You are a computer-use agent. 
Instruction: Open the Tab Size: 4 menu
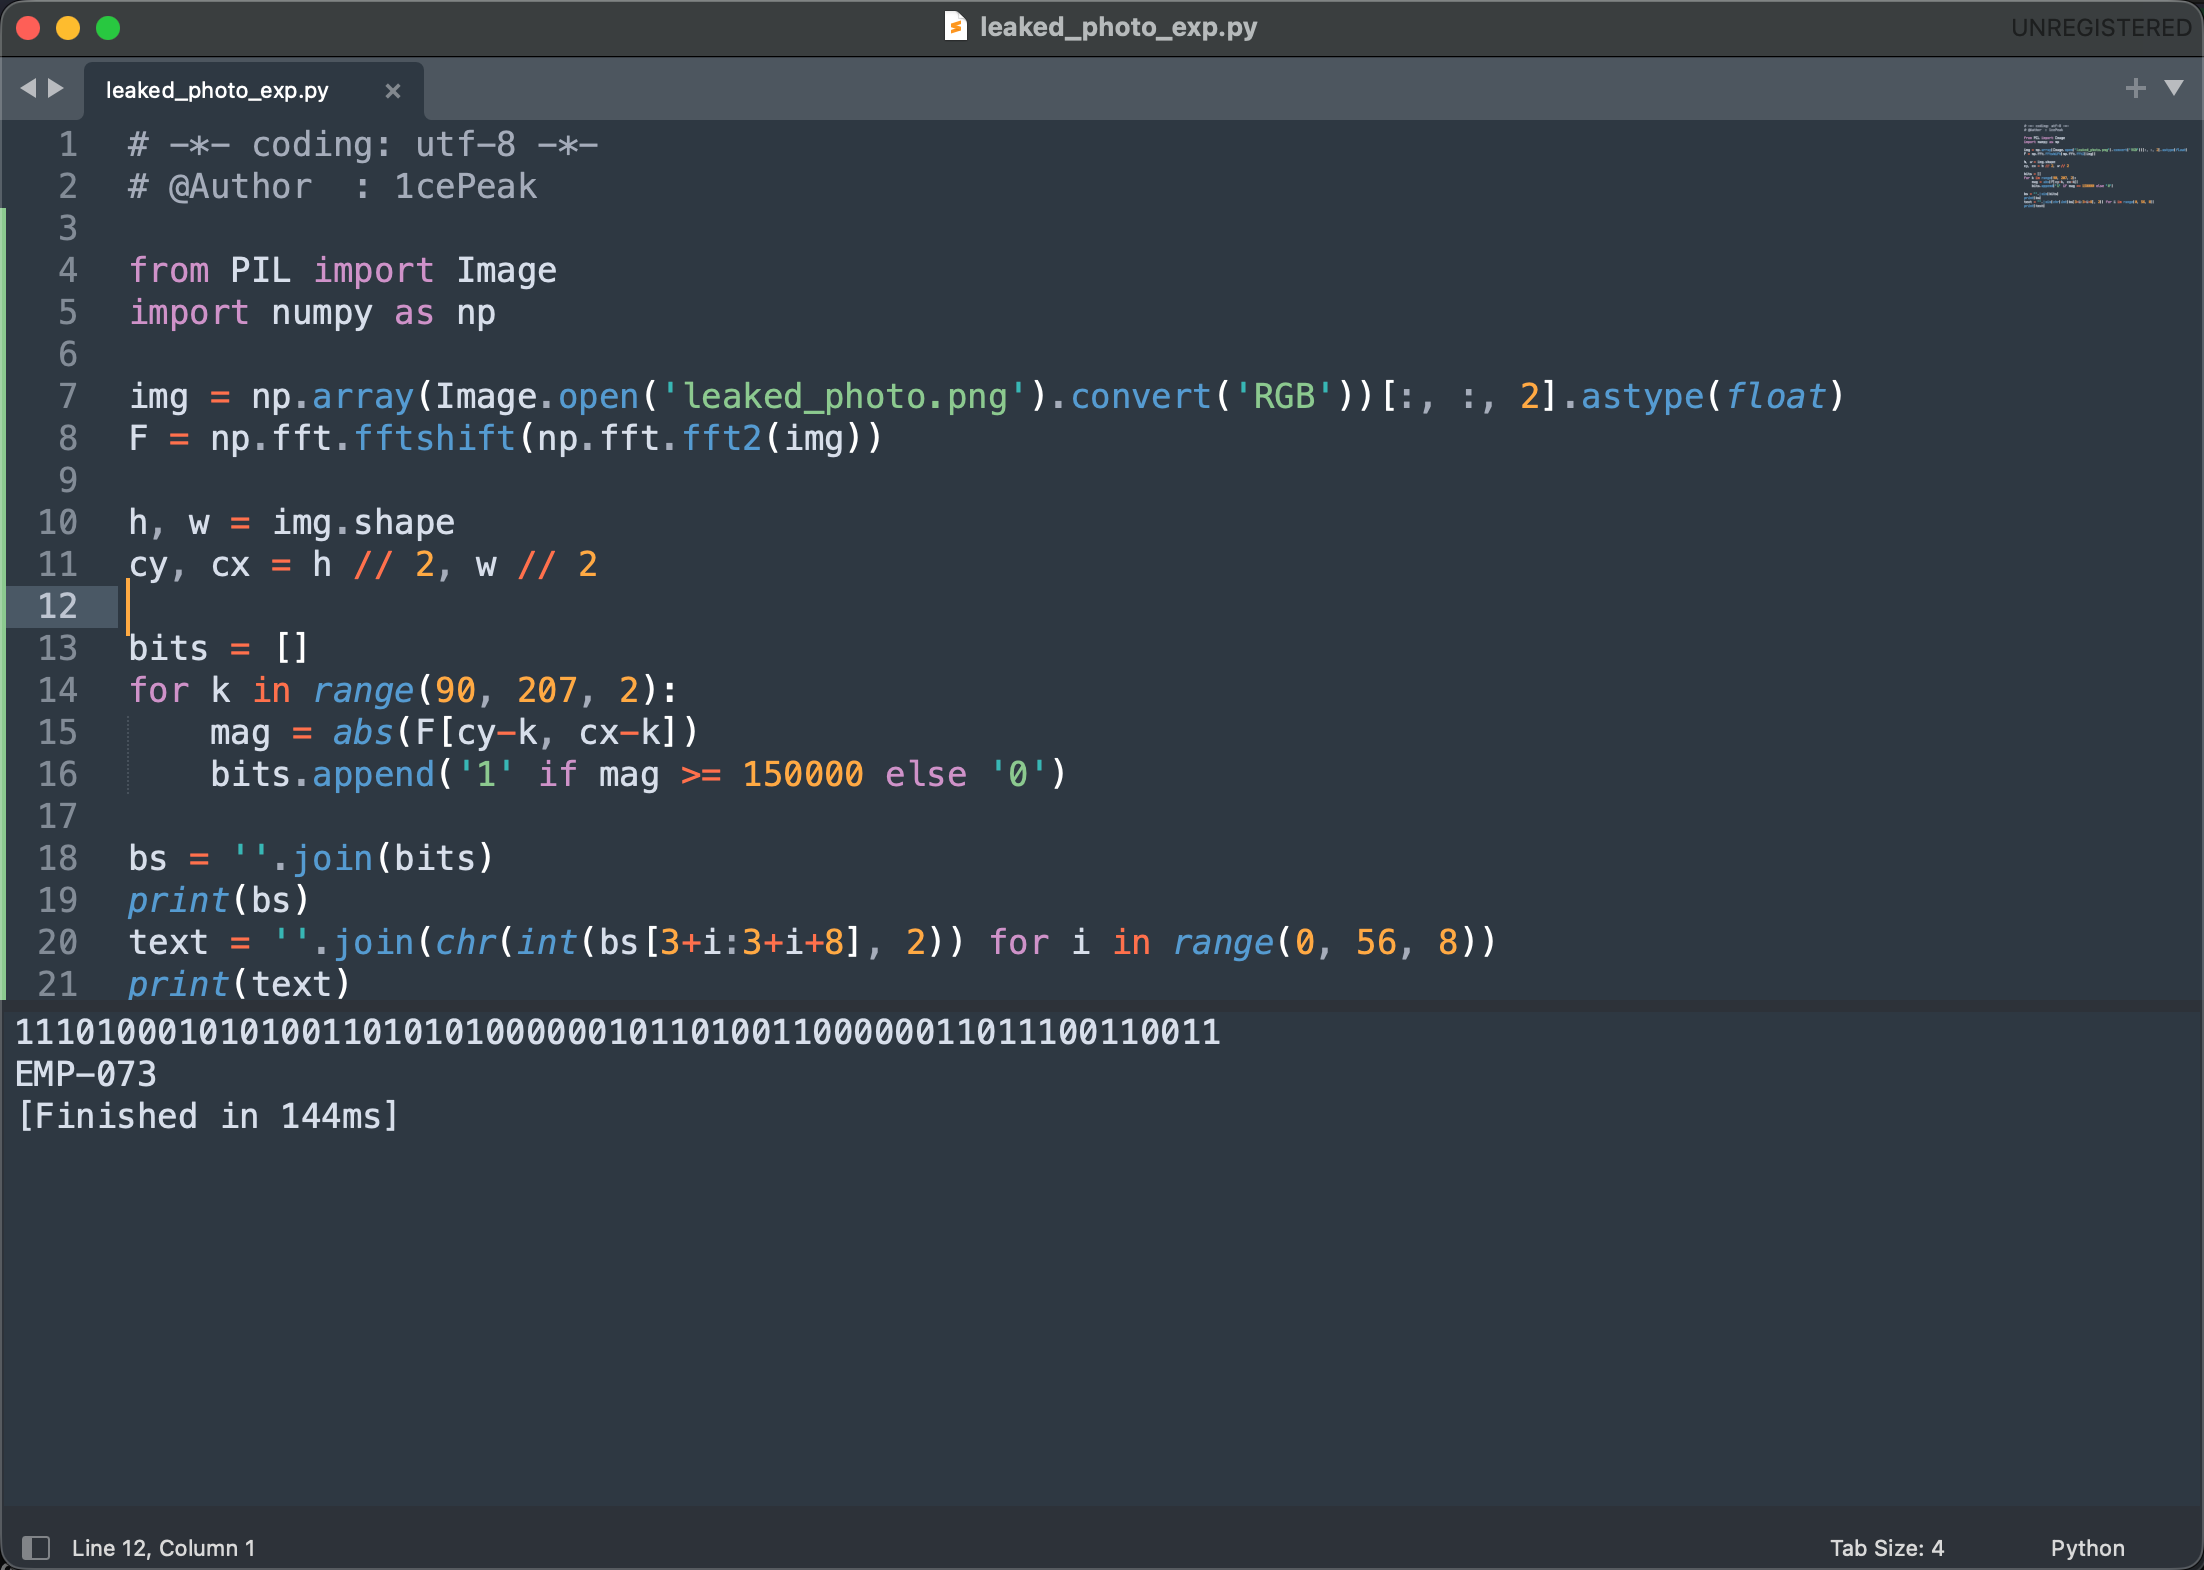1886,1548
